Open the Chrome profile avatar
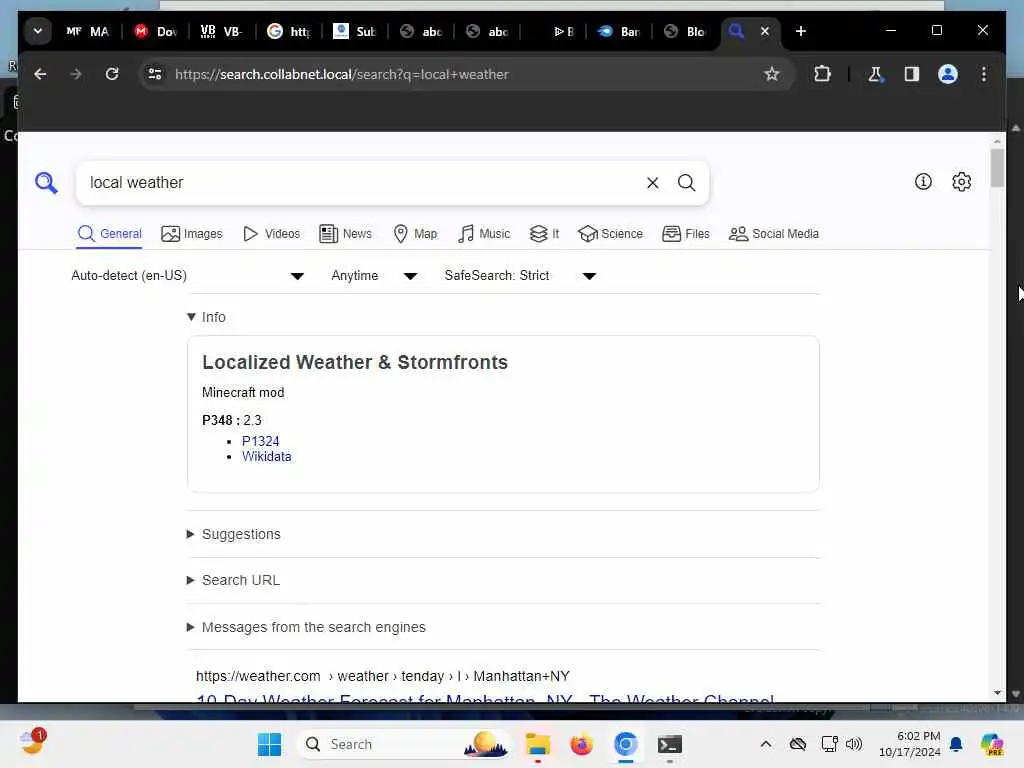This screenshot has width=1024, height=768. coord(948,74)
